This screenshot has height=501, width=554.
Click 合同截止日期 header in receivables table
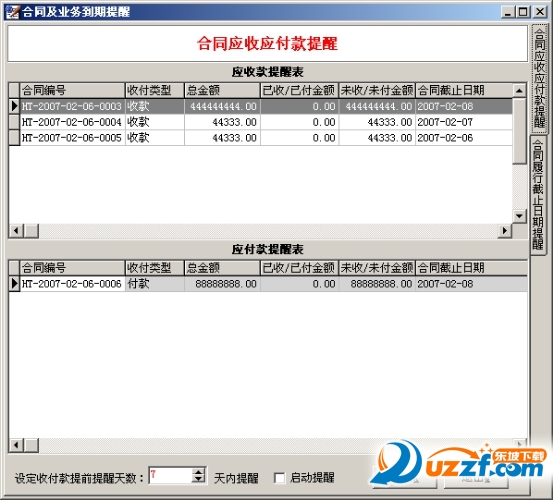pyautogui.click(x=464, y=90)
